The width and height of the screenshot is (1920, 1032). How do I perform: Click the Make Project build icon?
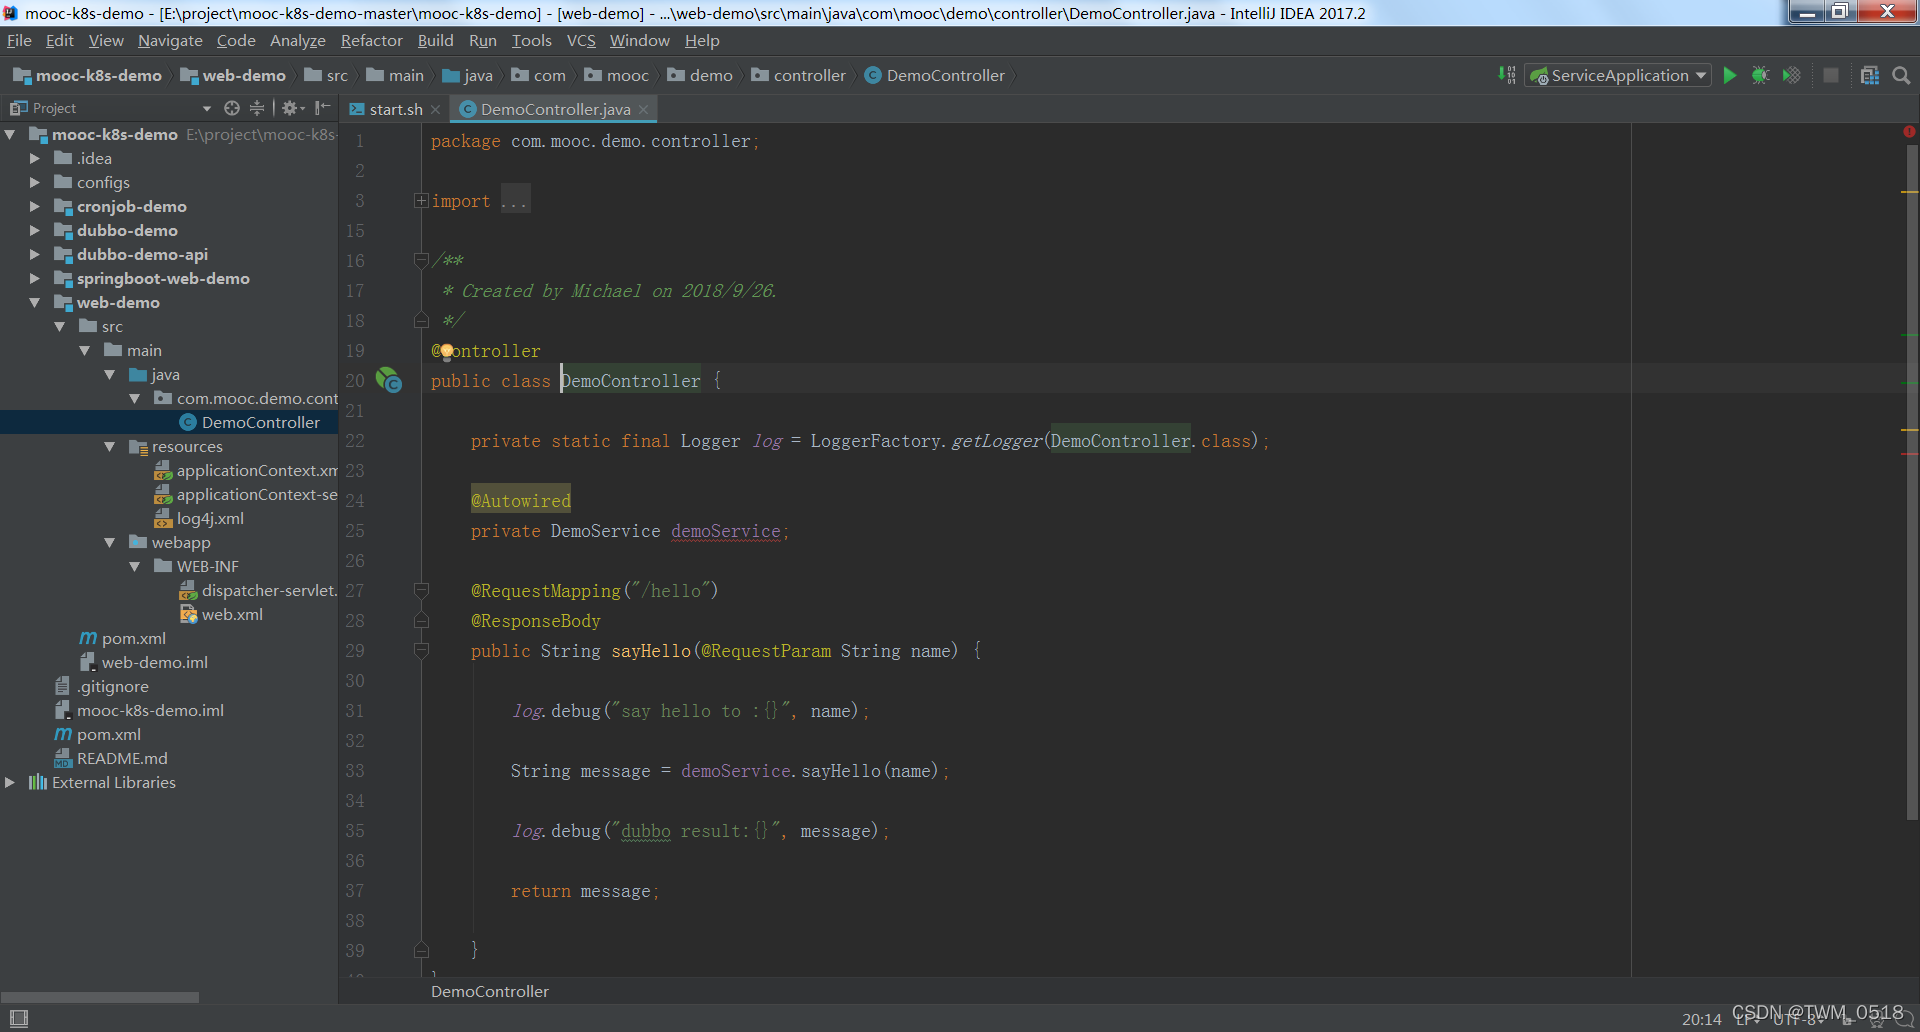[x=1507, y=75]
